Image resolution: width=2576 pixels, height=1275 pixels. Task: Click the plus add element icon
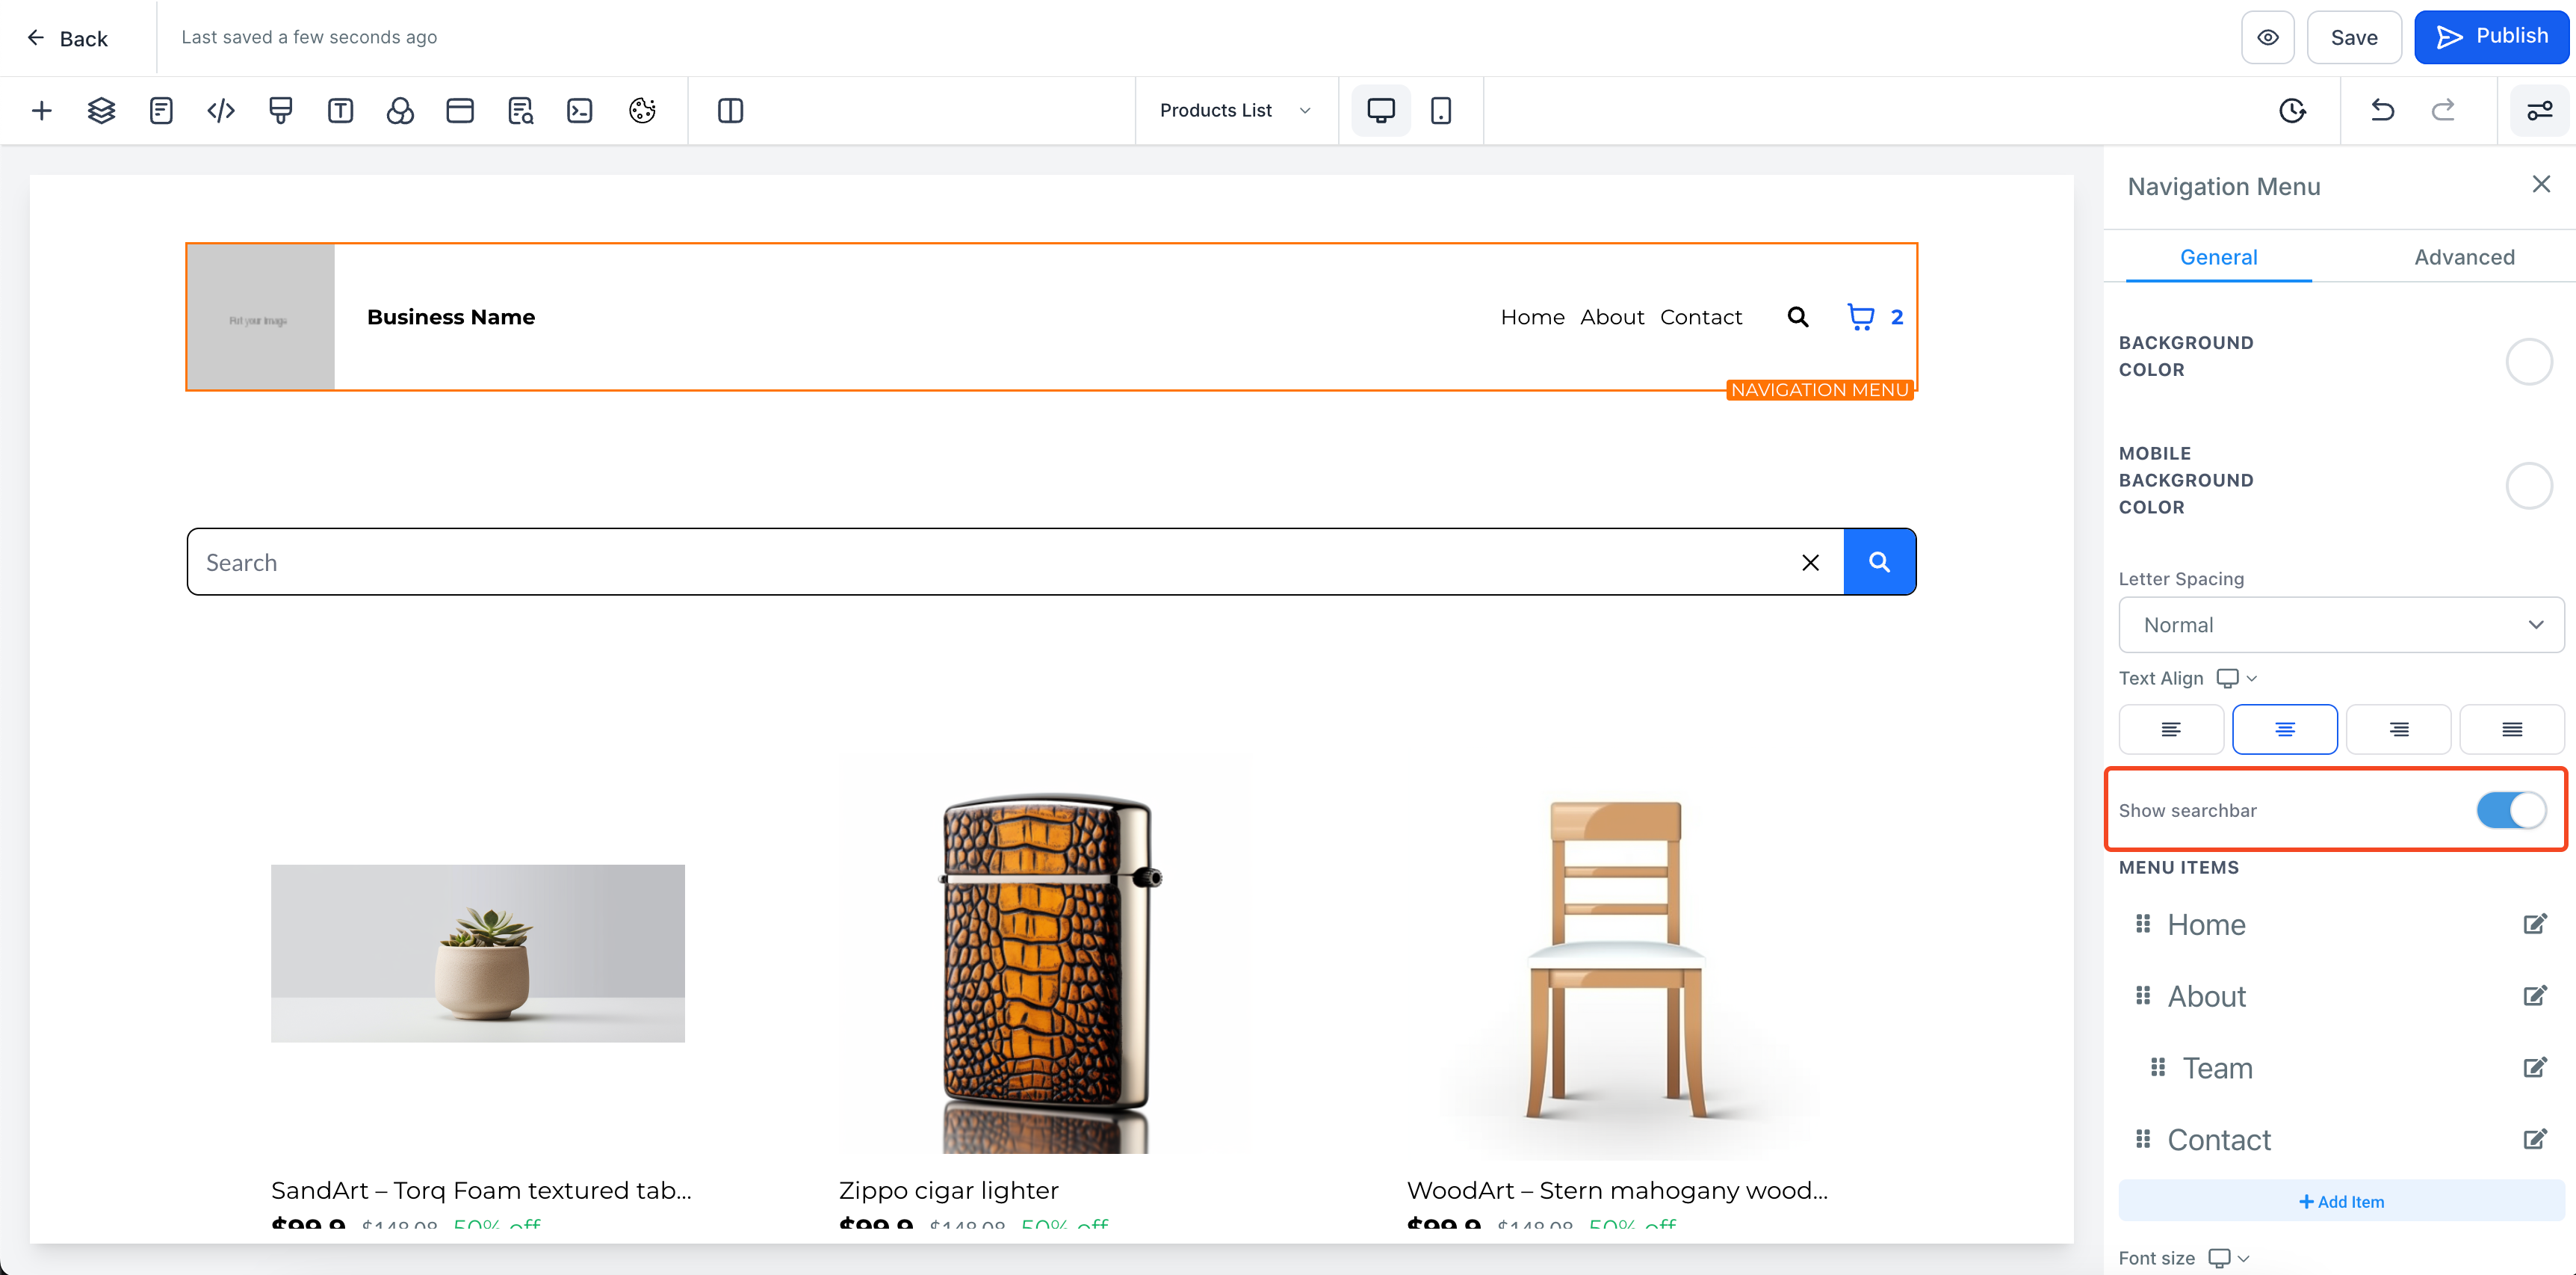41,110
